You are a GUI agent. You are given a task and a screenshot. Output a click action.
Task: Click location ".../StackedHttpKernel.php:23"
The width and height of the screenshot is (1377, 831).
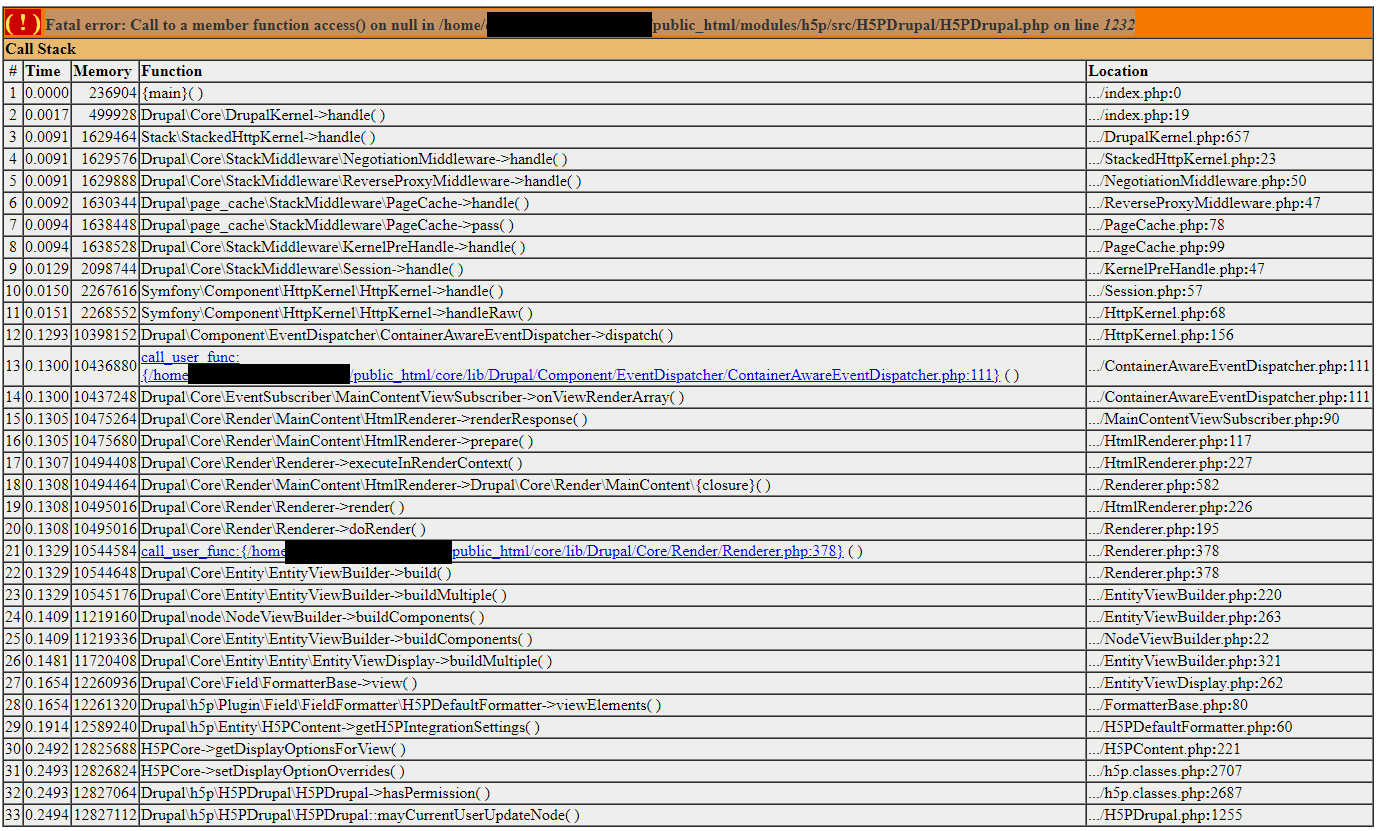pos(1182,159)
